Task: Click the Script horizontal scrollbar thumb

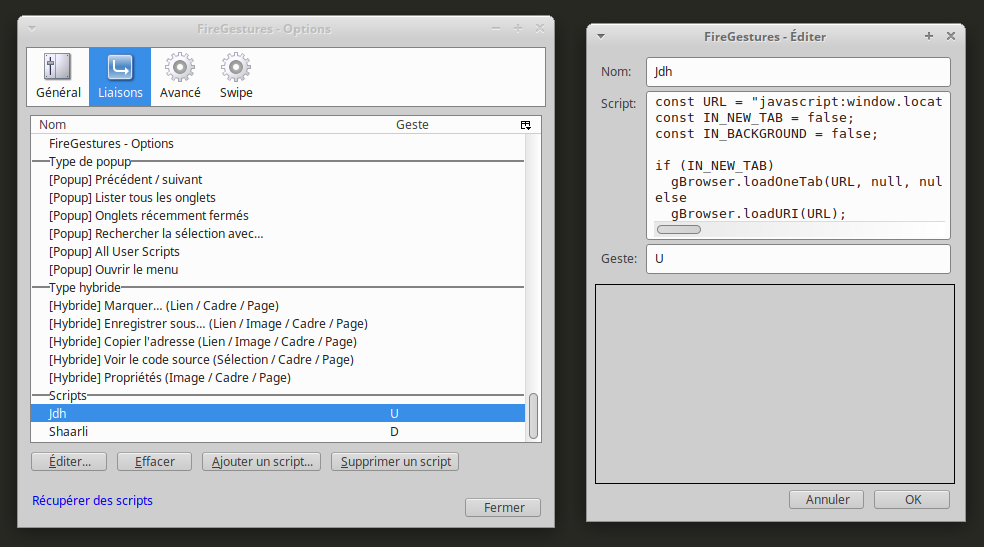Action: tap(678, 230)
